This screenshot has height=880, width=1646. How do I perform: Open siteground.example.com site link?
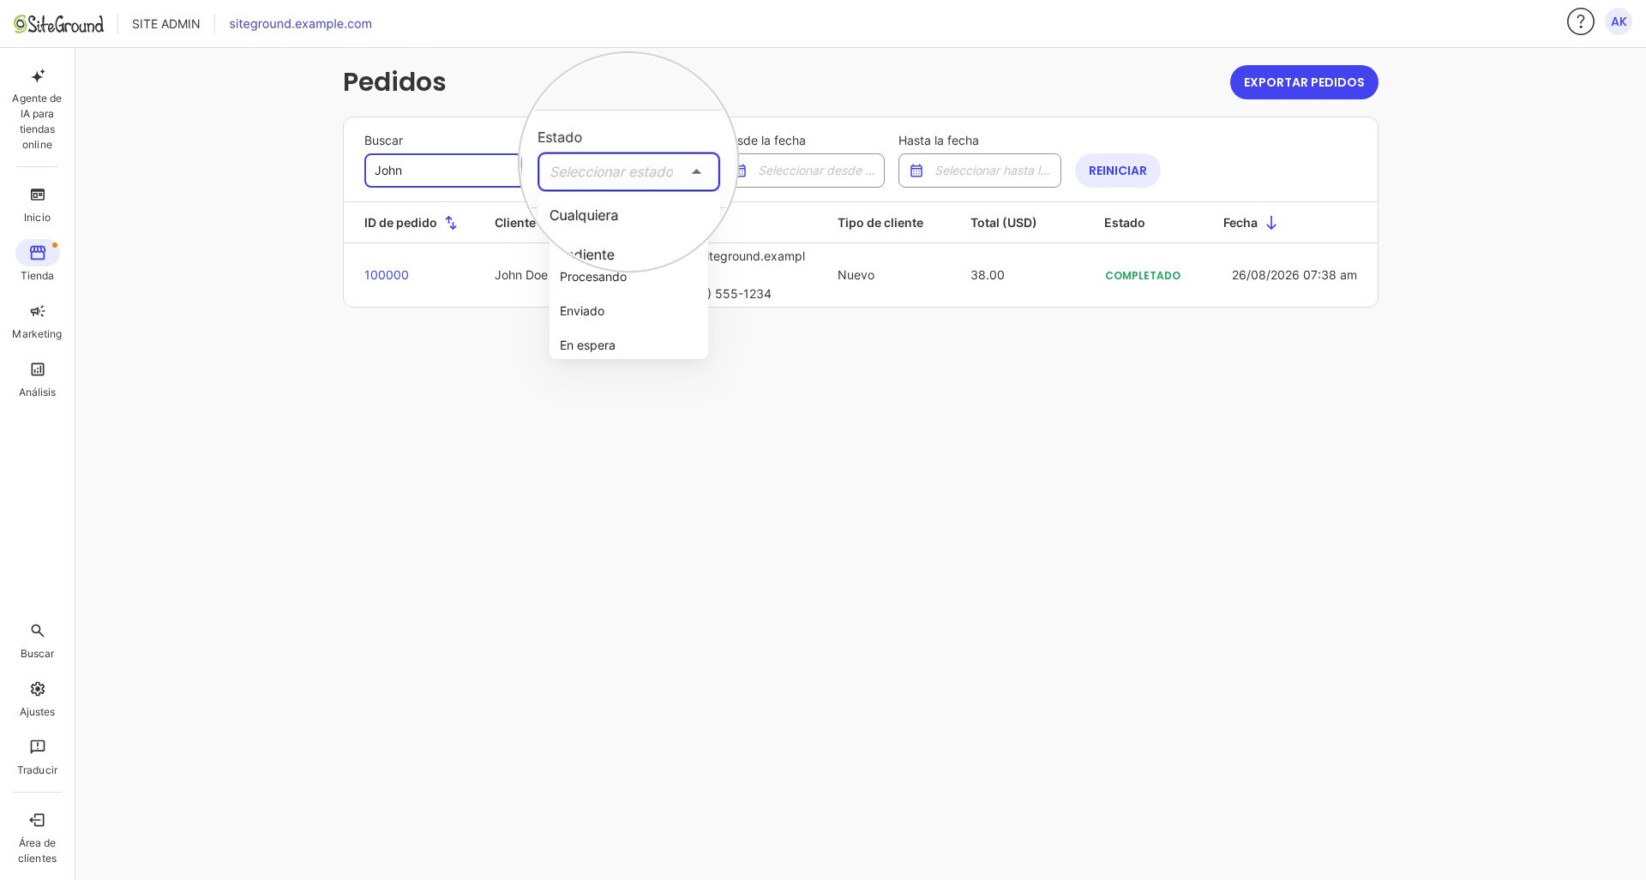coord(300,24)
